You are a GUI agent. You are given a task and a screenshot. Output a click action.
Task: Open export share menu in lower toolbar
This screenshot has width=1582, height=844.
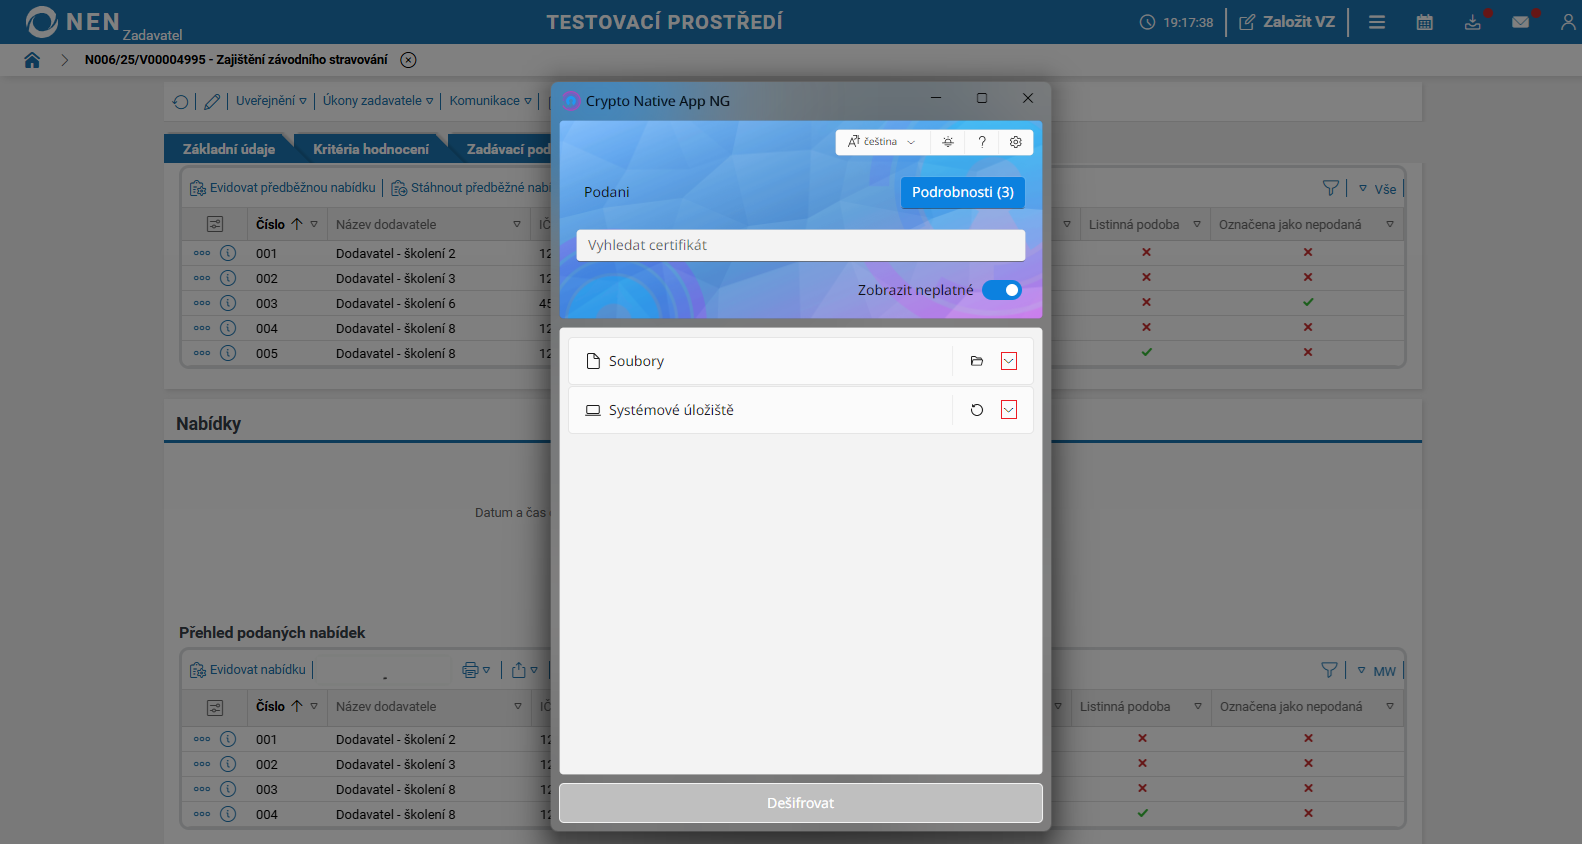tap(525, 670)
